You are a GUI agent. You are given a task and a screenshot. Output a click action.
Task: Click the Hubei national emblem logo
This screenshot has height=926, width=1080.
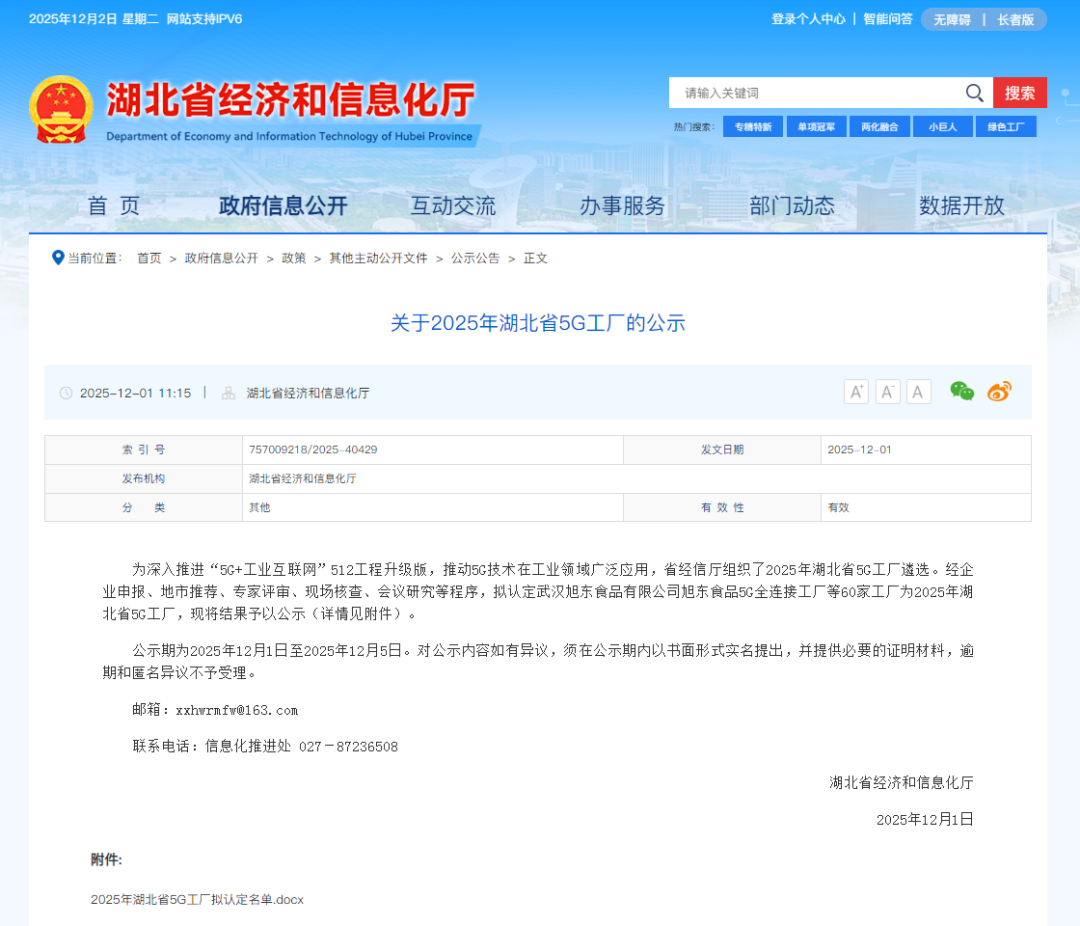click(x=61, y=109)
